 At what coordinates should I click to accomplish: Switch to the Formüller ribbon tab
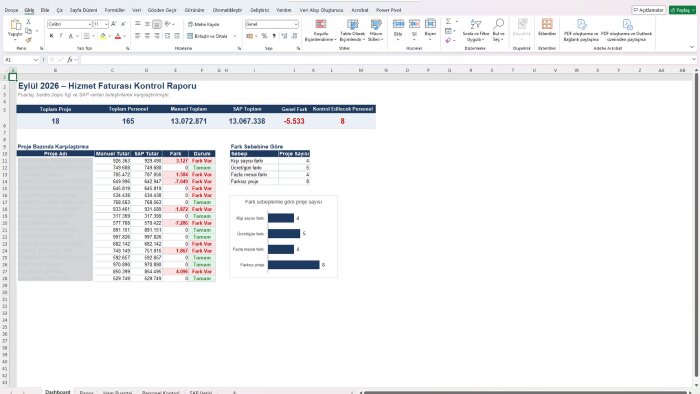tap(115, 10)
